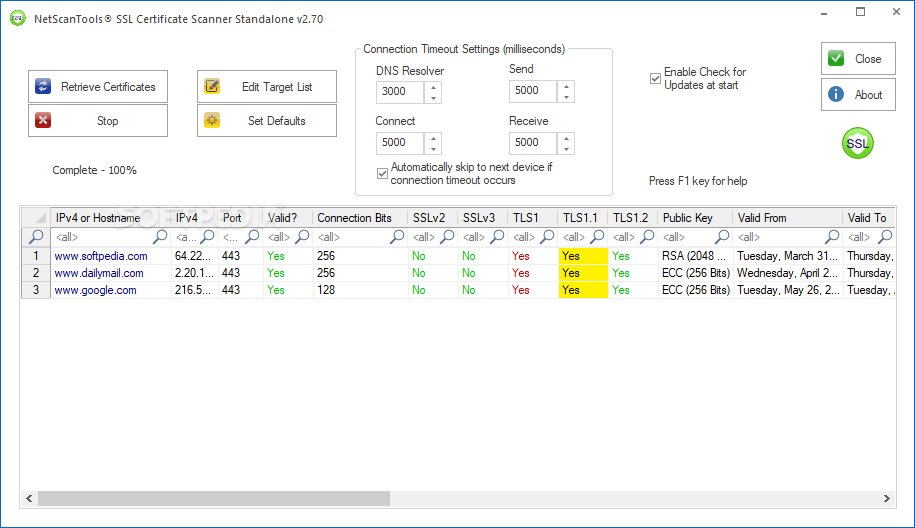Image resolution: width=915 pixels, height=528 pixels.
Task: Click the horizontal scrollbar left arrow
Action: (x=29, y=498)
